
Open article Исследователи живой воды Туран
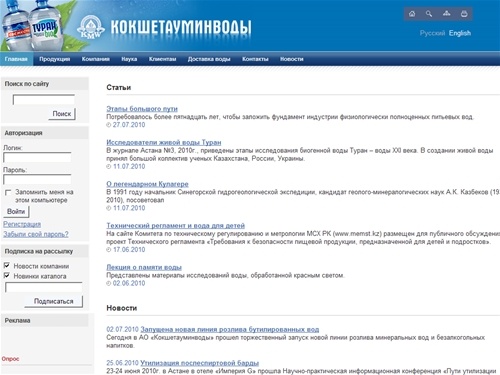point(164,142)
